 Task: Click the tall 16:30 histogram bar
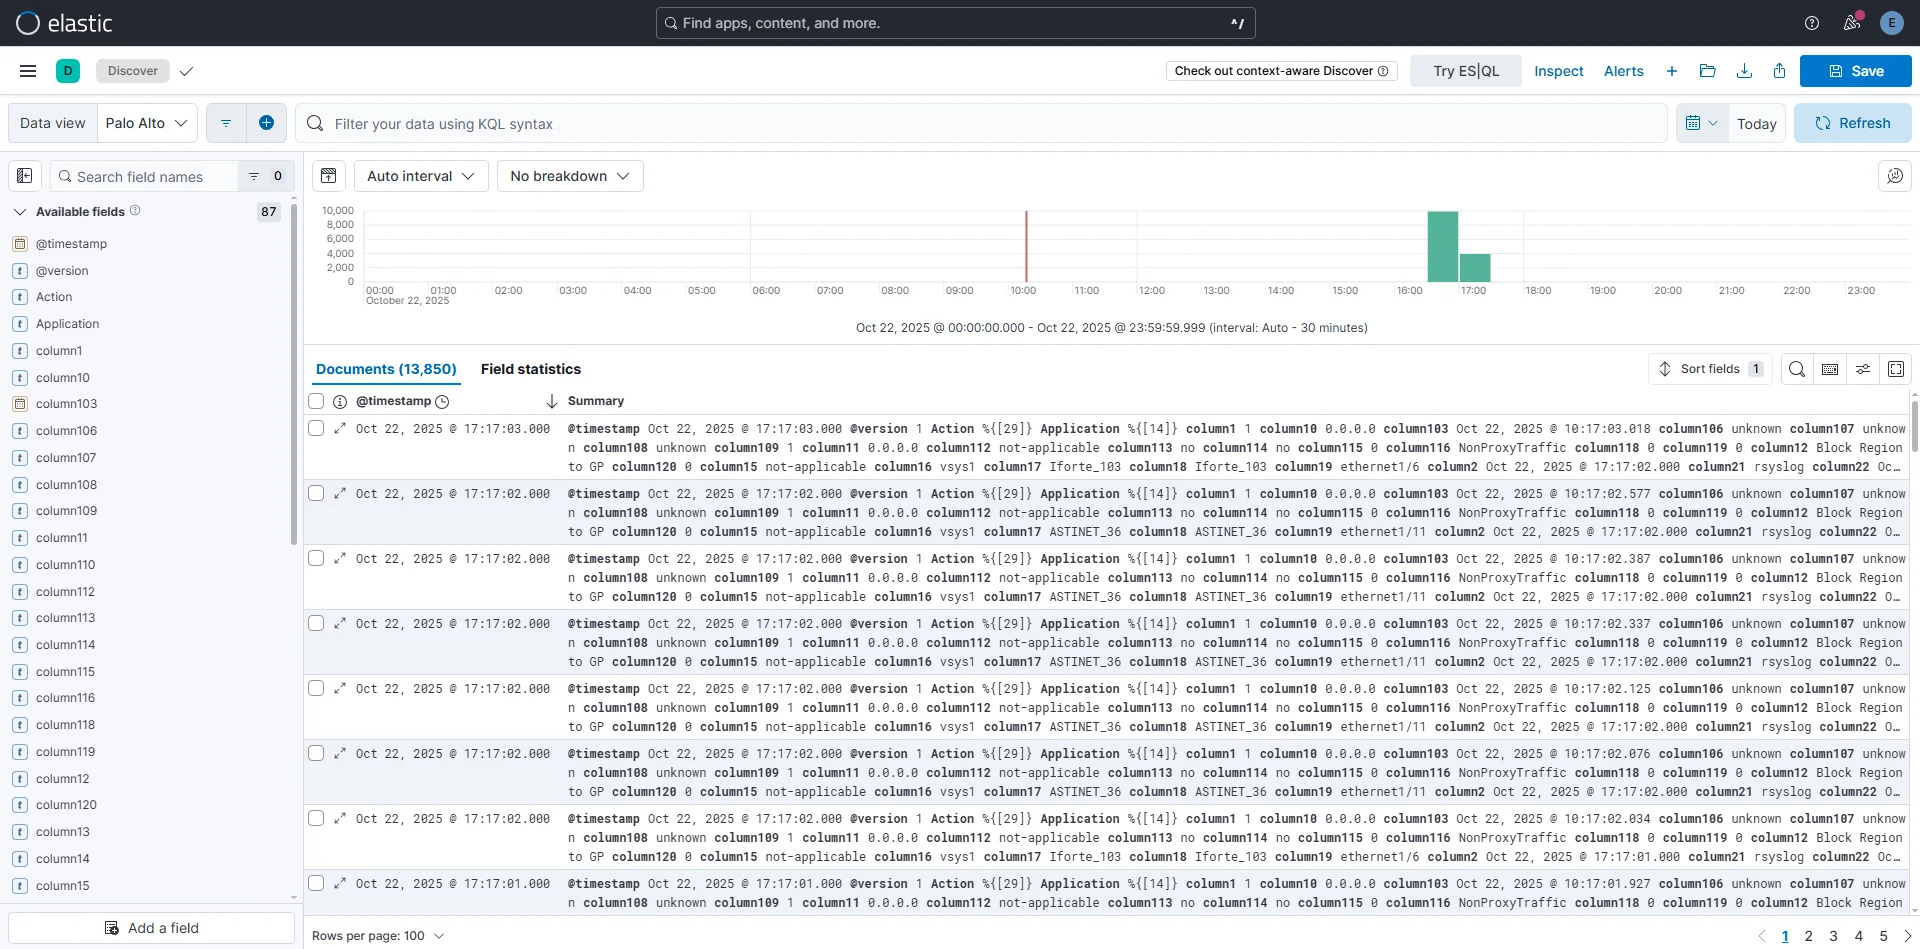click(x=1442, y=246)
